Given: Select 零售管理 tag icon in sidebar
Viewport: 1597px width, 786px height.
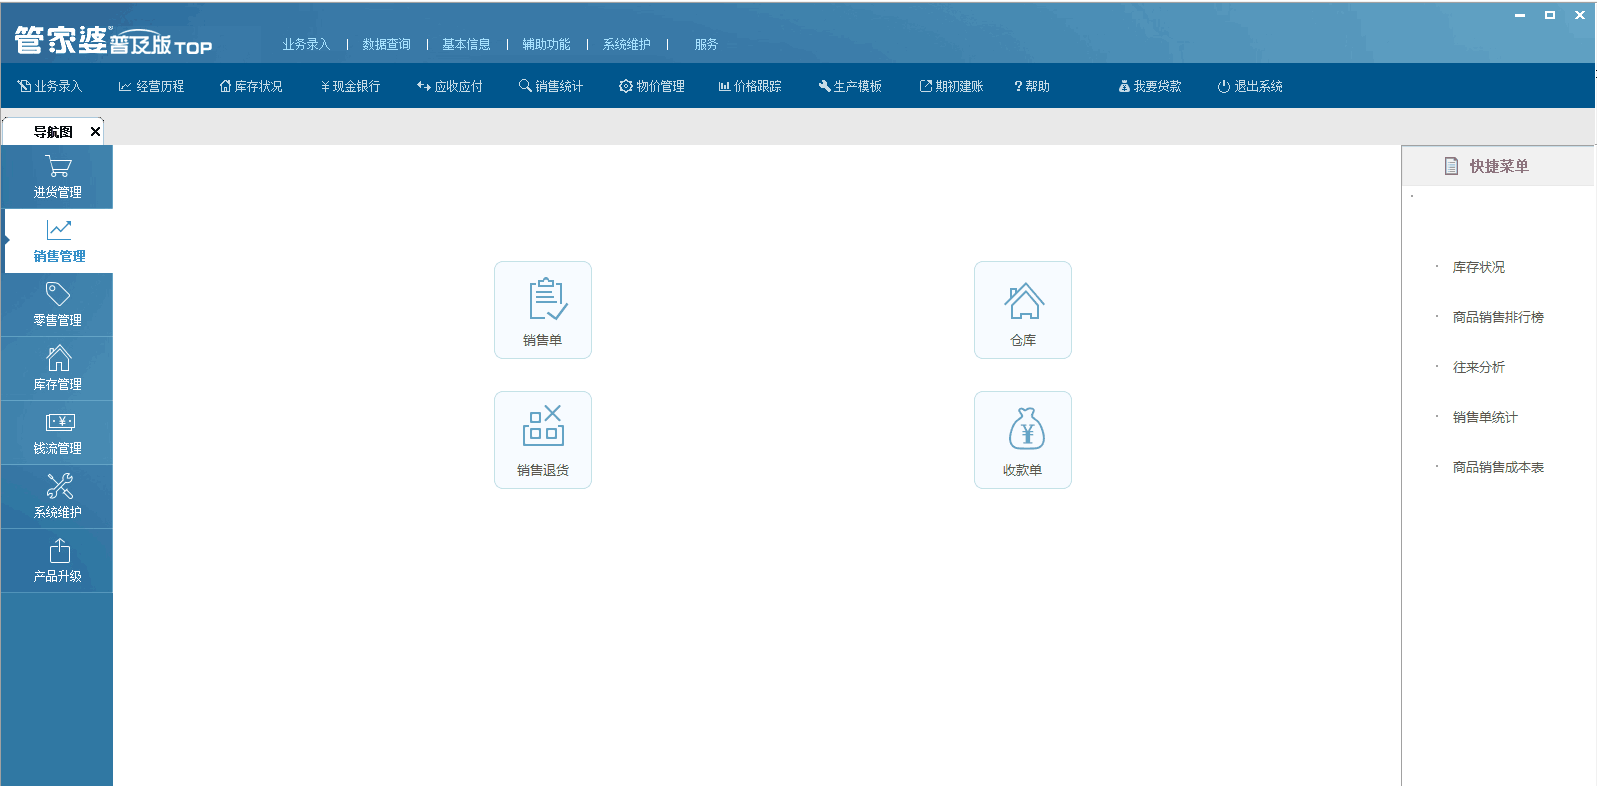Looking at the screenshot, I should pyautogui.click(x=57, y=305).
